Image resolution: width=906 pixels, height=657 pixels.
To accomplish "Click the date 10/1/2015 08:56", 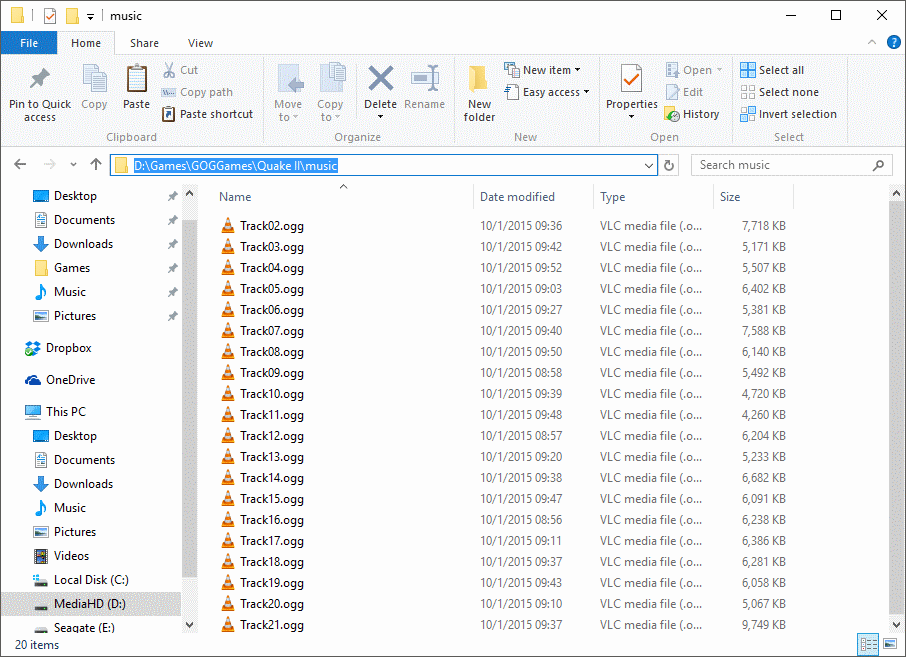I will (521, 519).
